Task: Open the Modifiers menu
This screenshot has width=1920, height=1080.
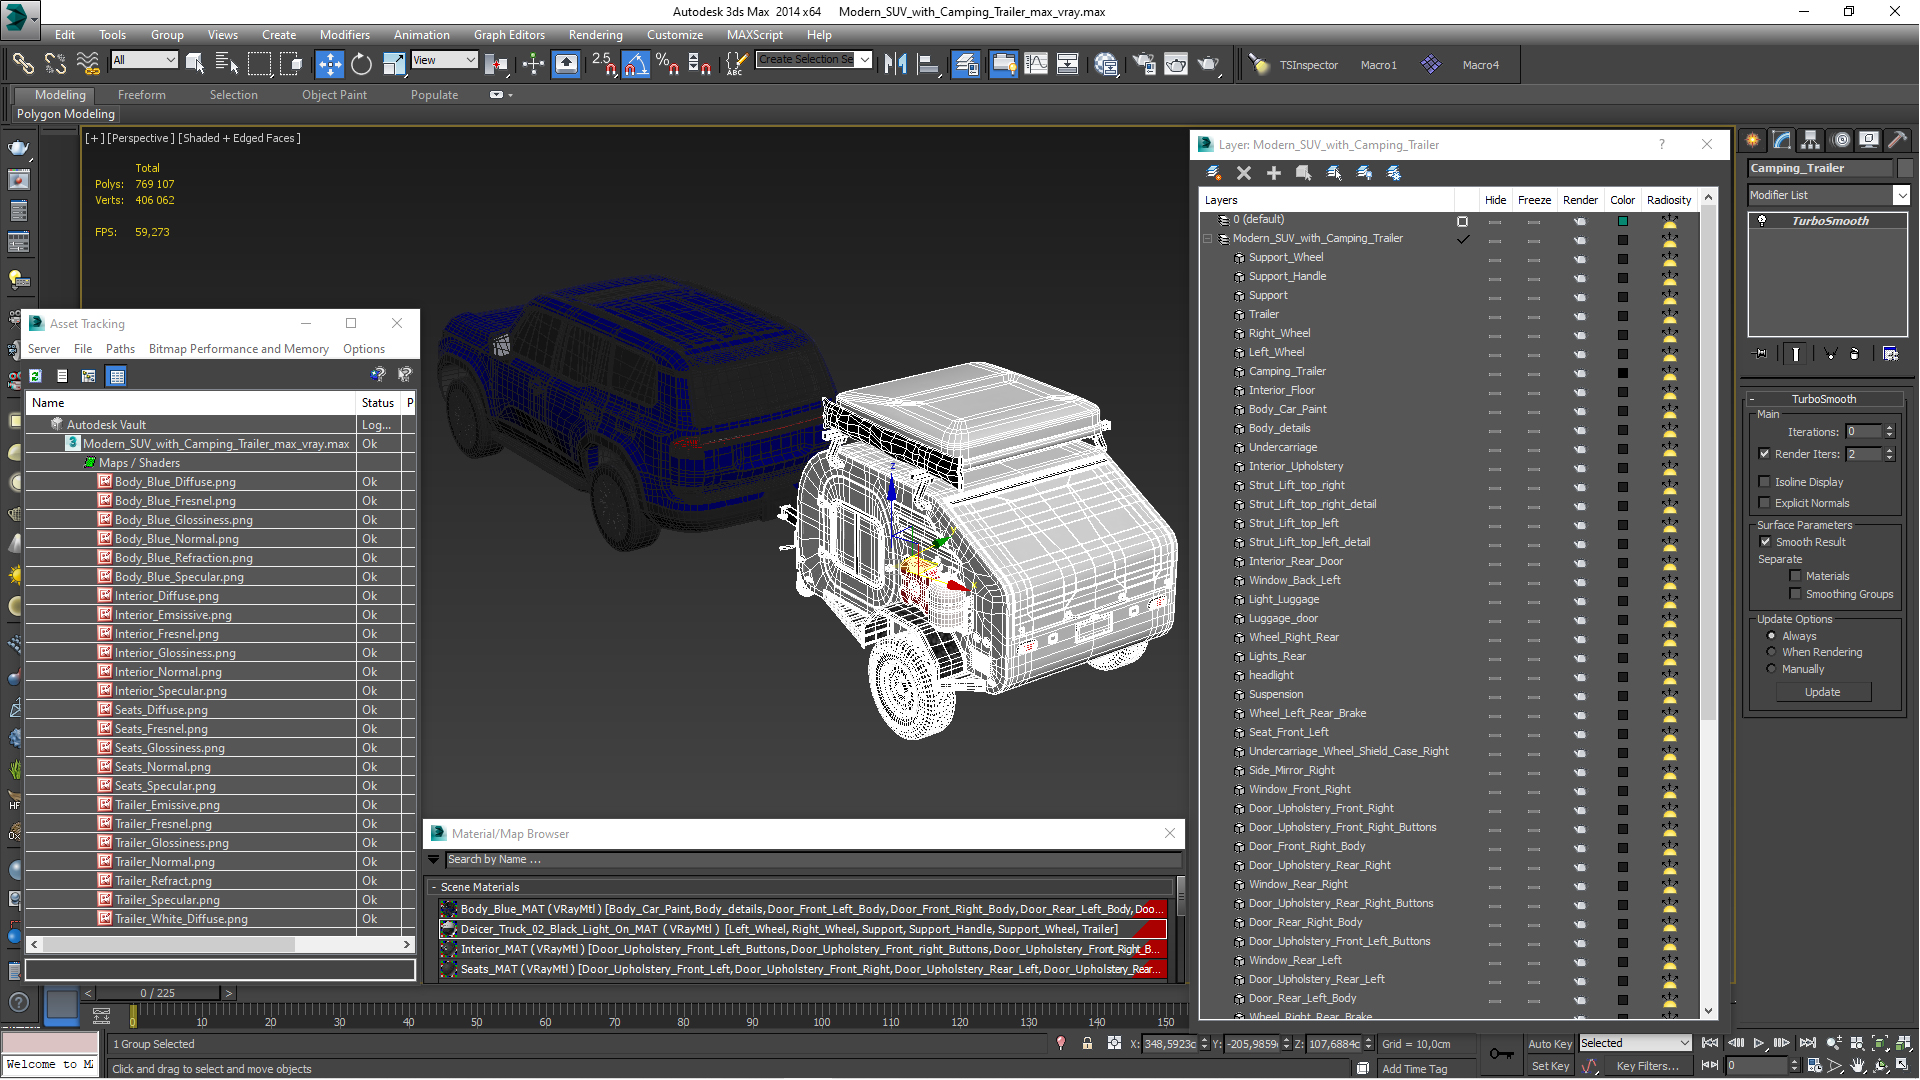Action: pyautogui.click(x=344, y=35)
